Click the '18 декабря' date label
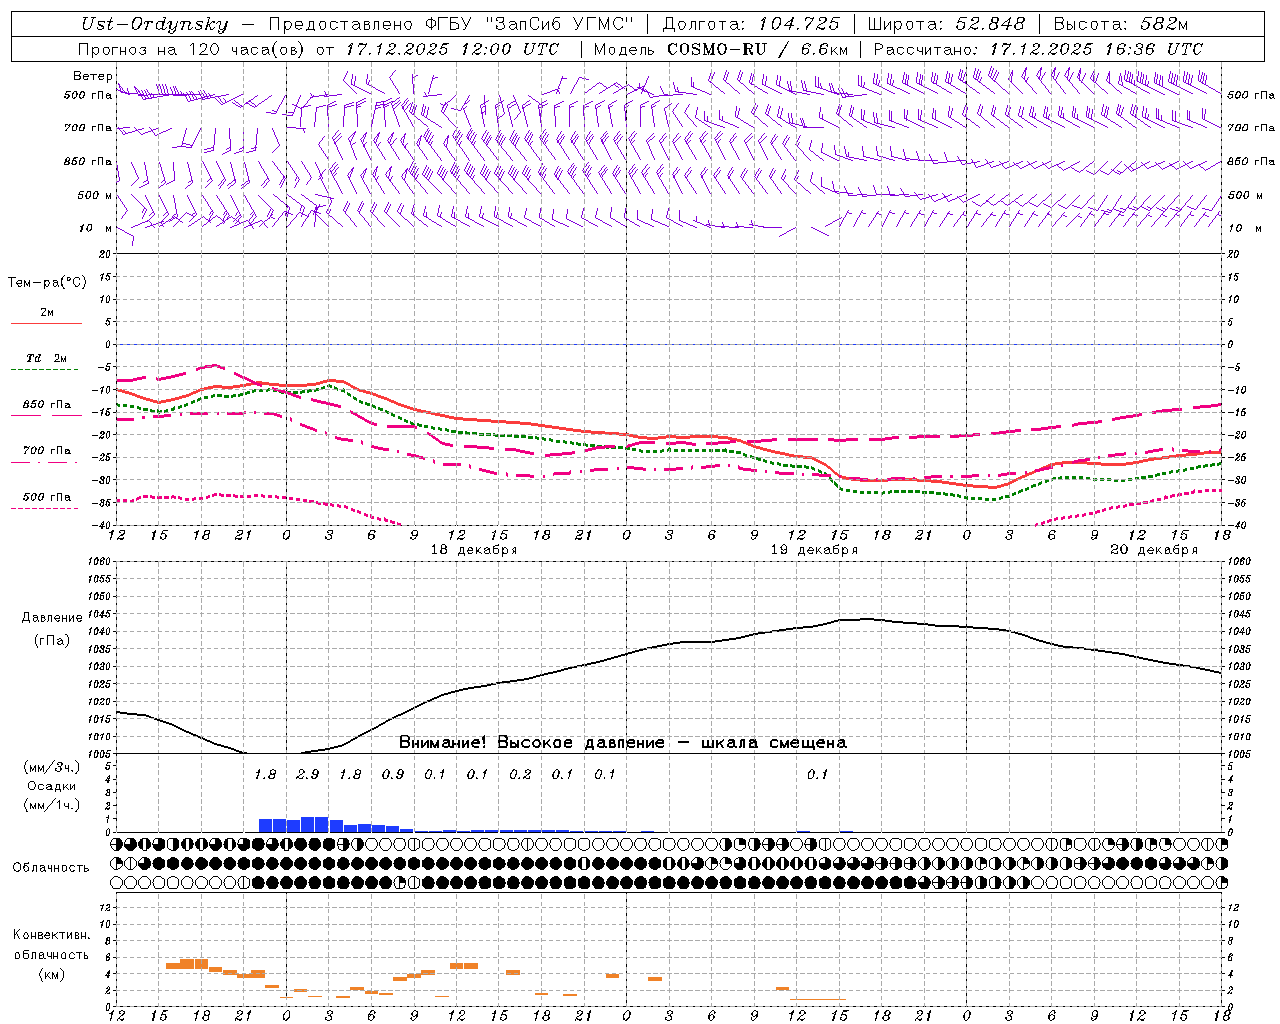Image resolution: width=1280 pixels, height=1024 pixels. pos(474,550)
